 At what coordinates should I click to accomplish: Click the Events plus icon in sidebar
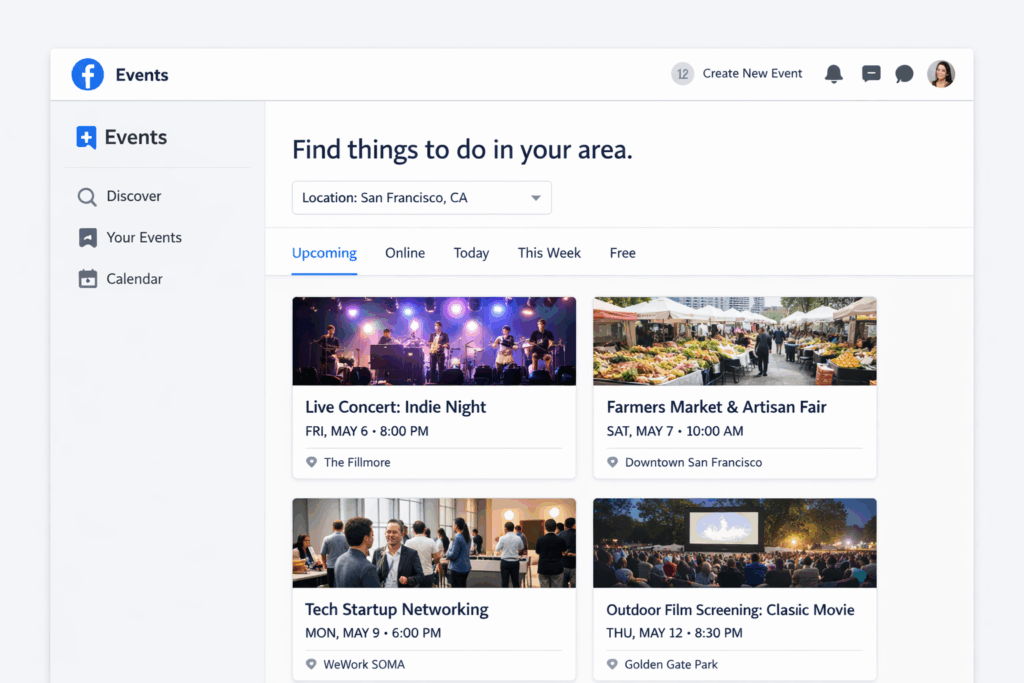85,137
